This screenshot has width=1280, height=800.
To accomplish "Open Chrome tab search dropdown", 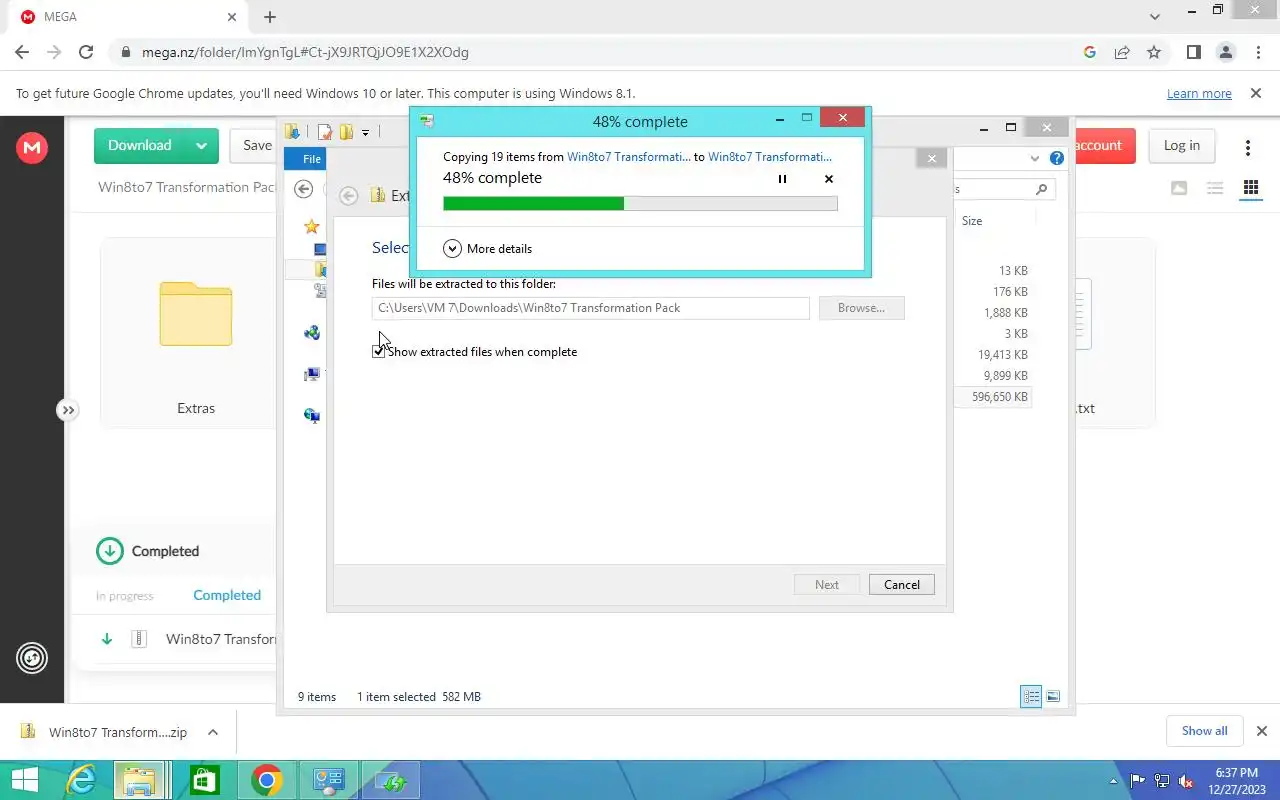I will tap(1155, 17).
